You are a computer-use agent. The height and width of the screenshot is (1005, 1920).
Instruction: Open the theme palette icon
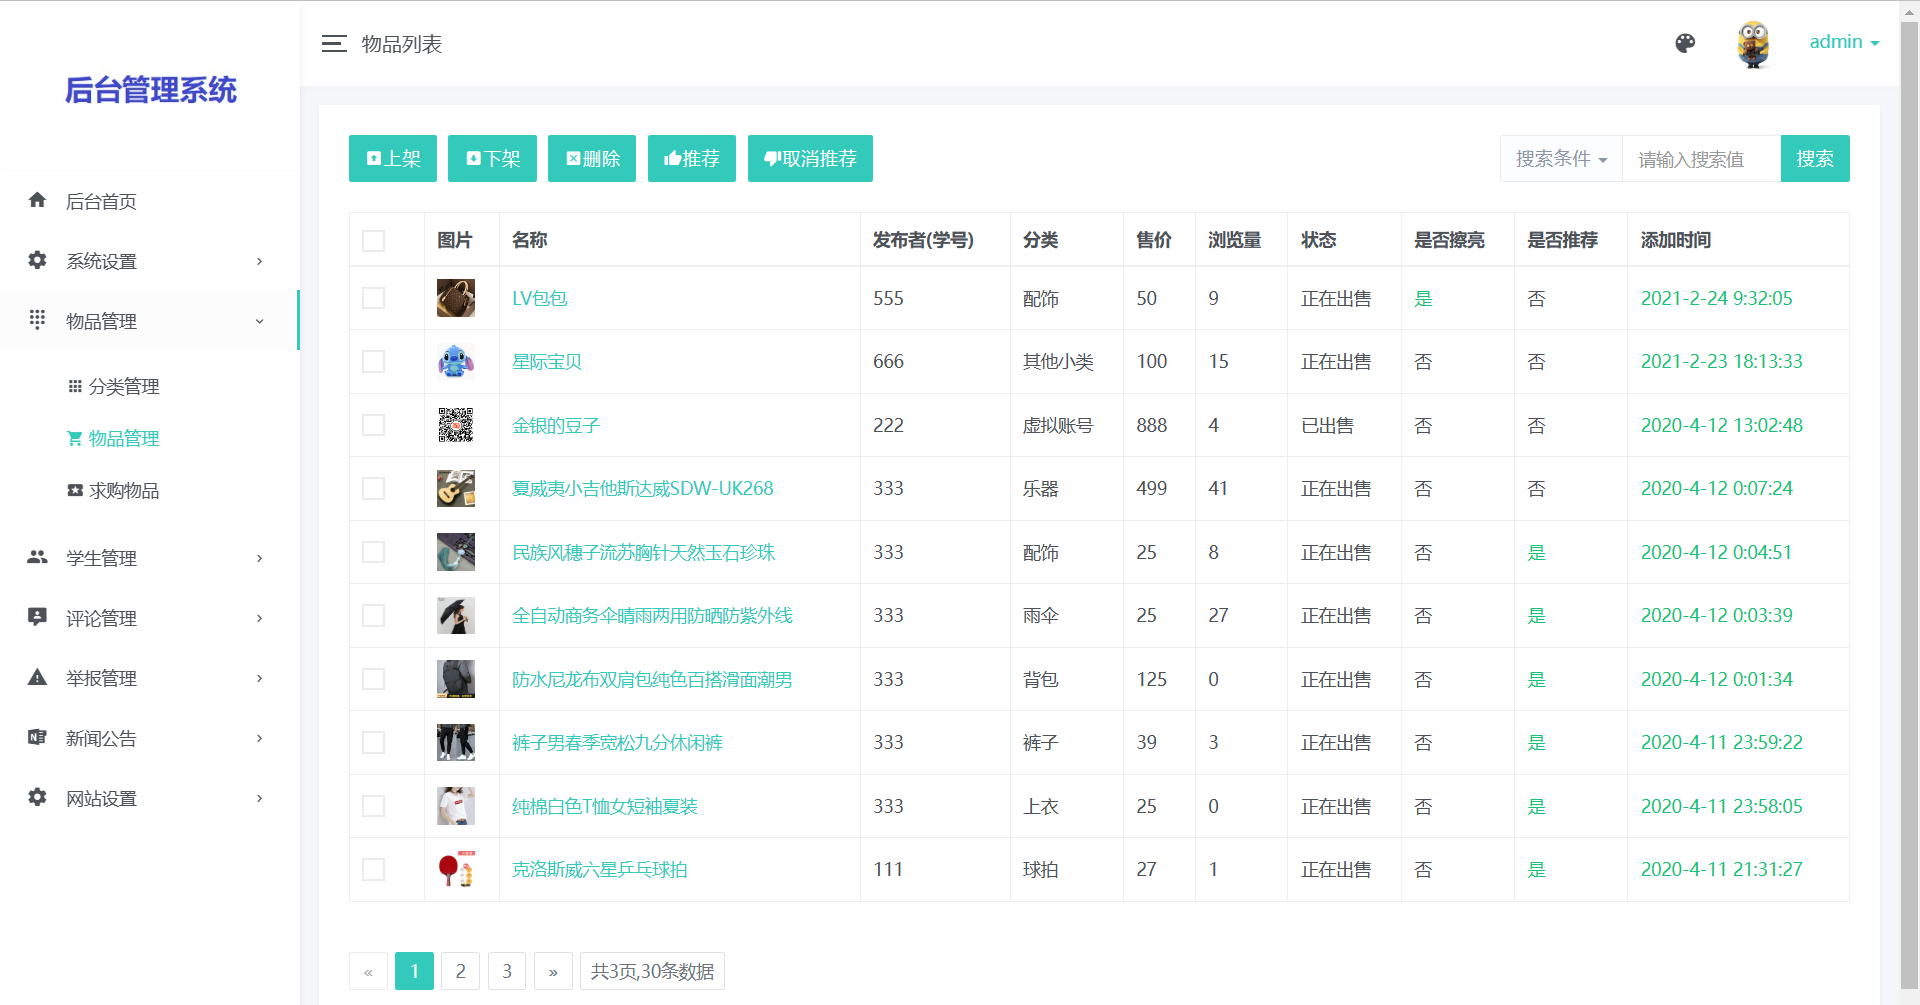[1685, 43]
